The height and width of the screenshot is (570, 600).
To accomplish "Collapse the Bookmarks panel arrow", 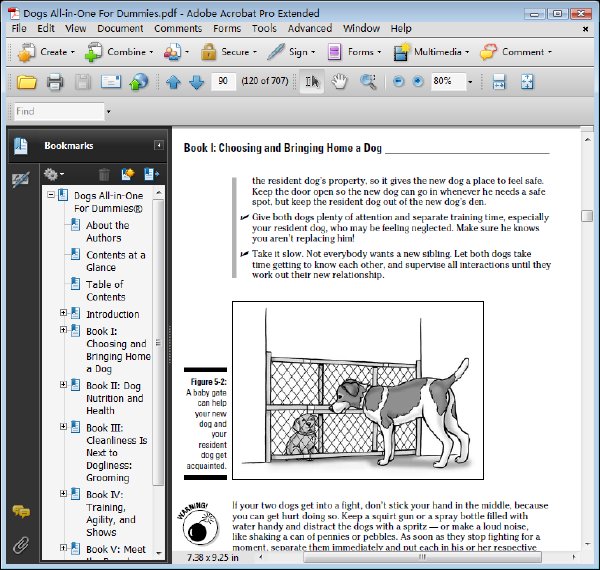I will click(159, 145).
